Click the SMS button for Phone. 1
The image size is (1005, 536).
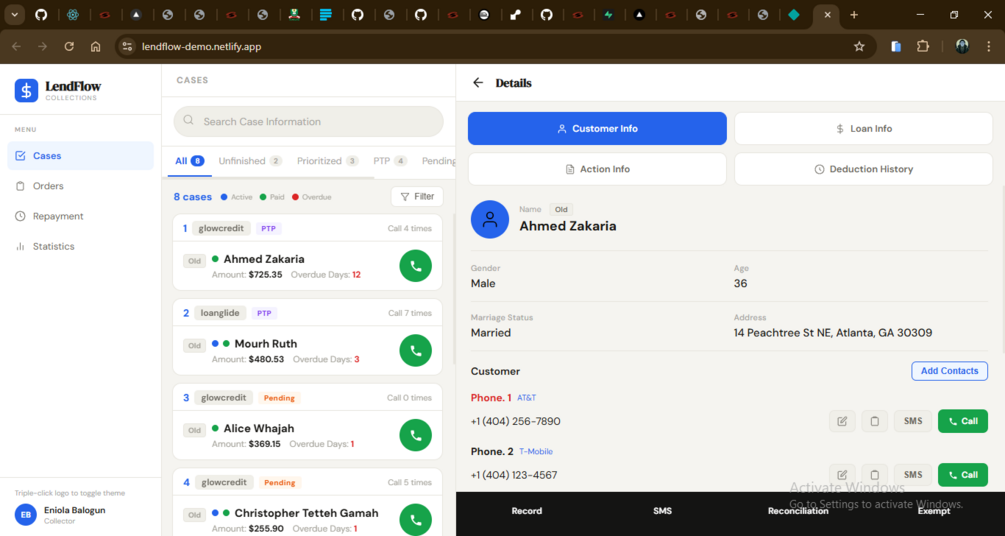(913, 421)
